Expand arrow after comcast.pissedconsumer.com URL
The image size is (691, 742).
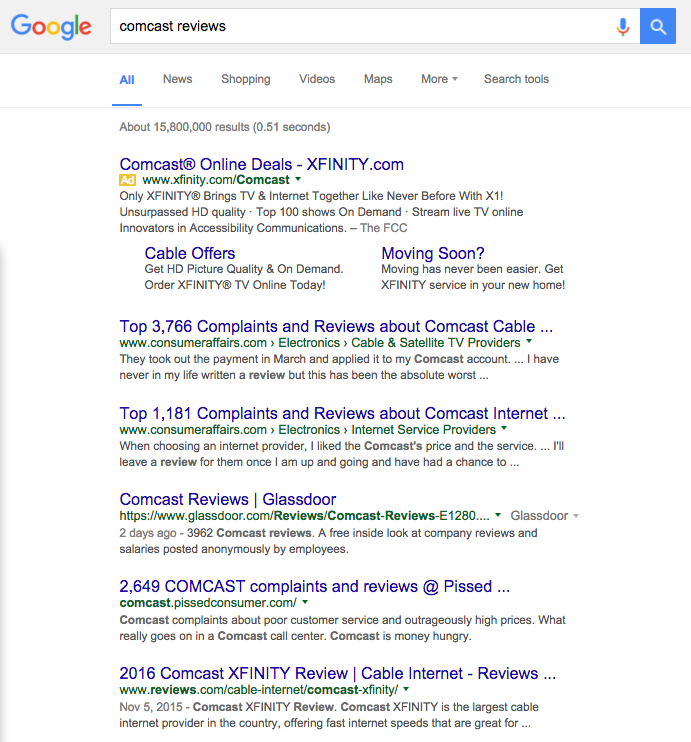click(305, 602)
